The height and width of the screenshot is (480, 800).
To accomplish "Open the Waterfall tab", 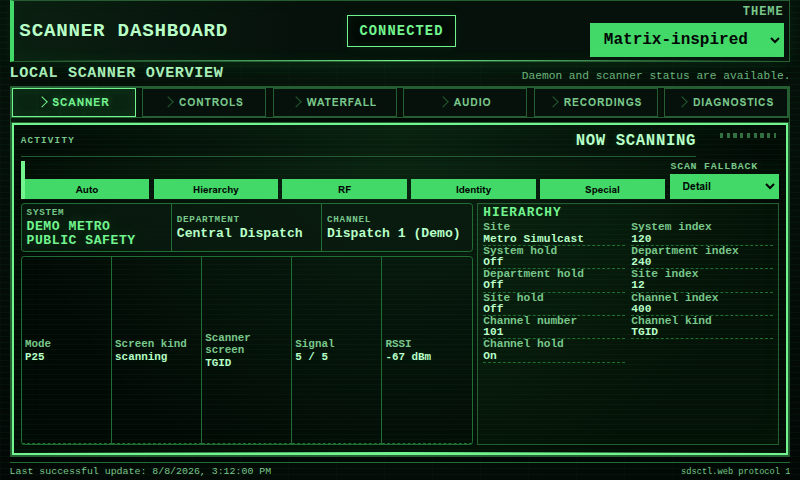I will (x=335, y=102).
